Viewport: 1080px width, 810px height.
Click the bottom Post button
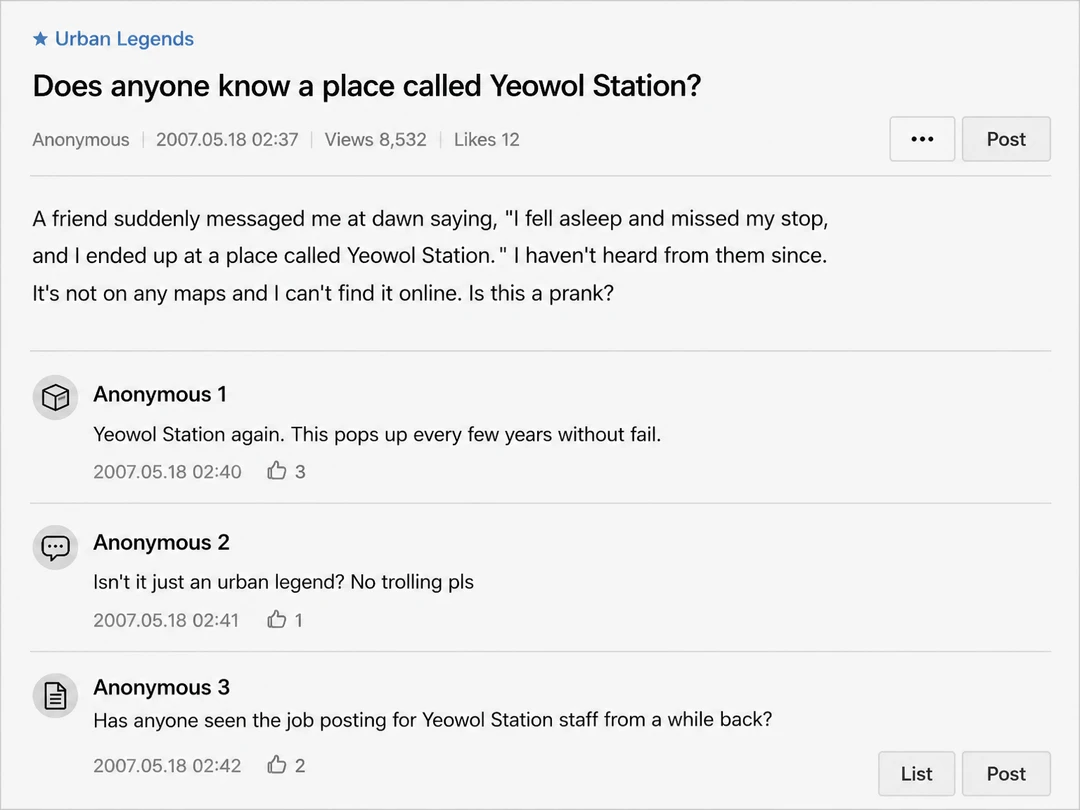[1006, 773]
